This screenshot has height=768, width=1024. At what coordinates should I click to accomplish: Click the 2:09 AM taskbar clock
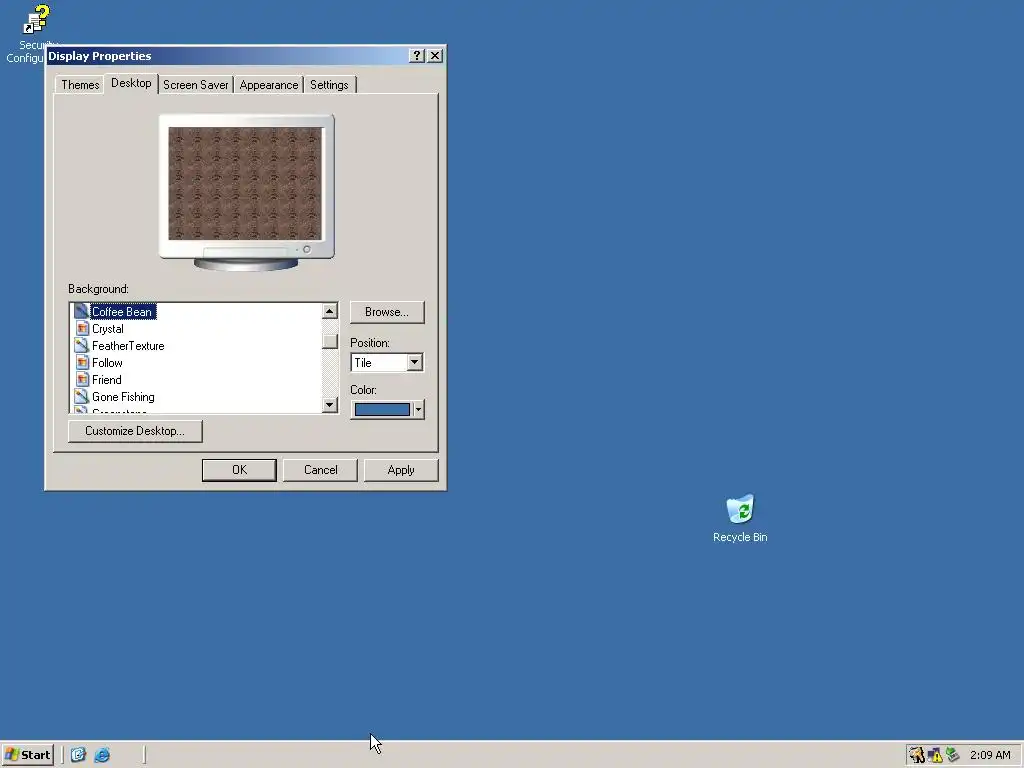click(x=990, y=755)
